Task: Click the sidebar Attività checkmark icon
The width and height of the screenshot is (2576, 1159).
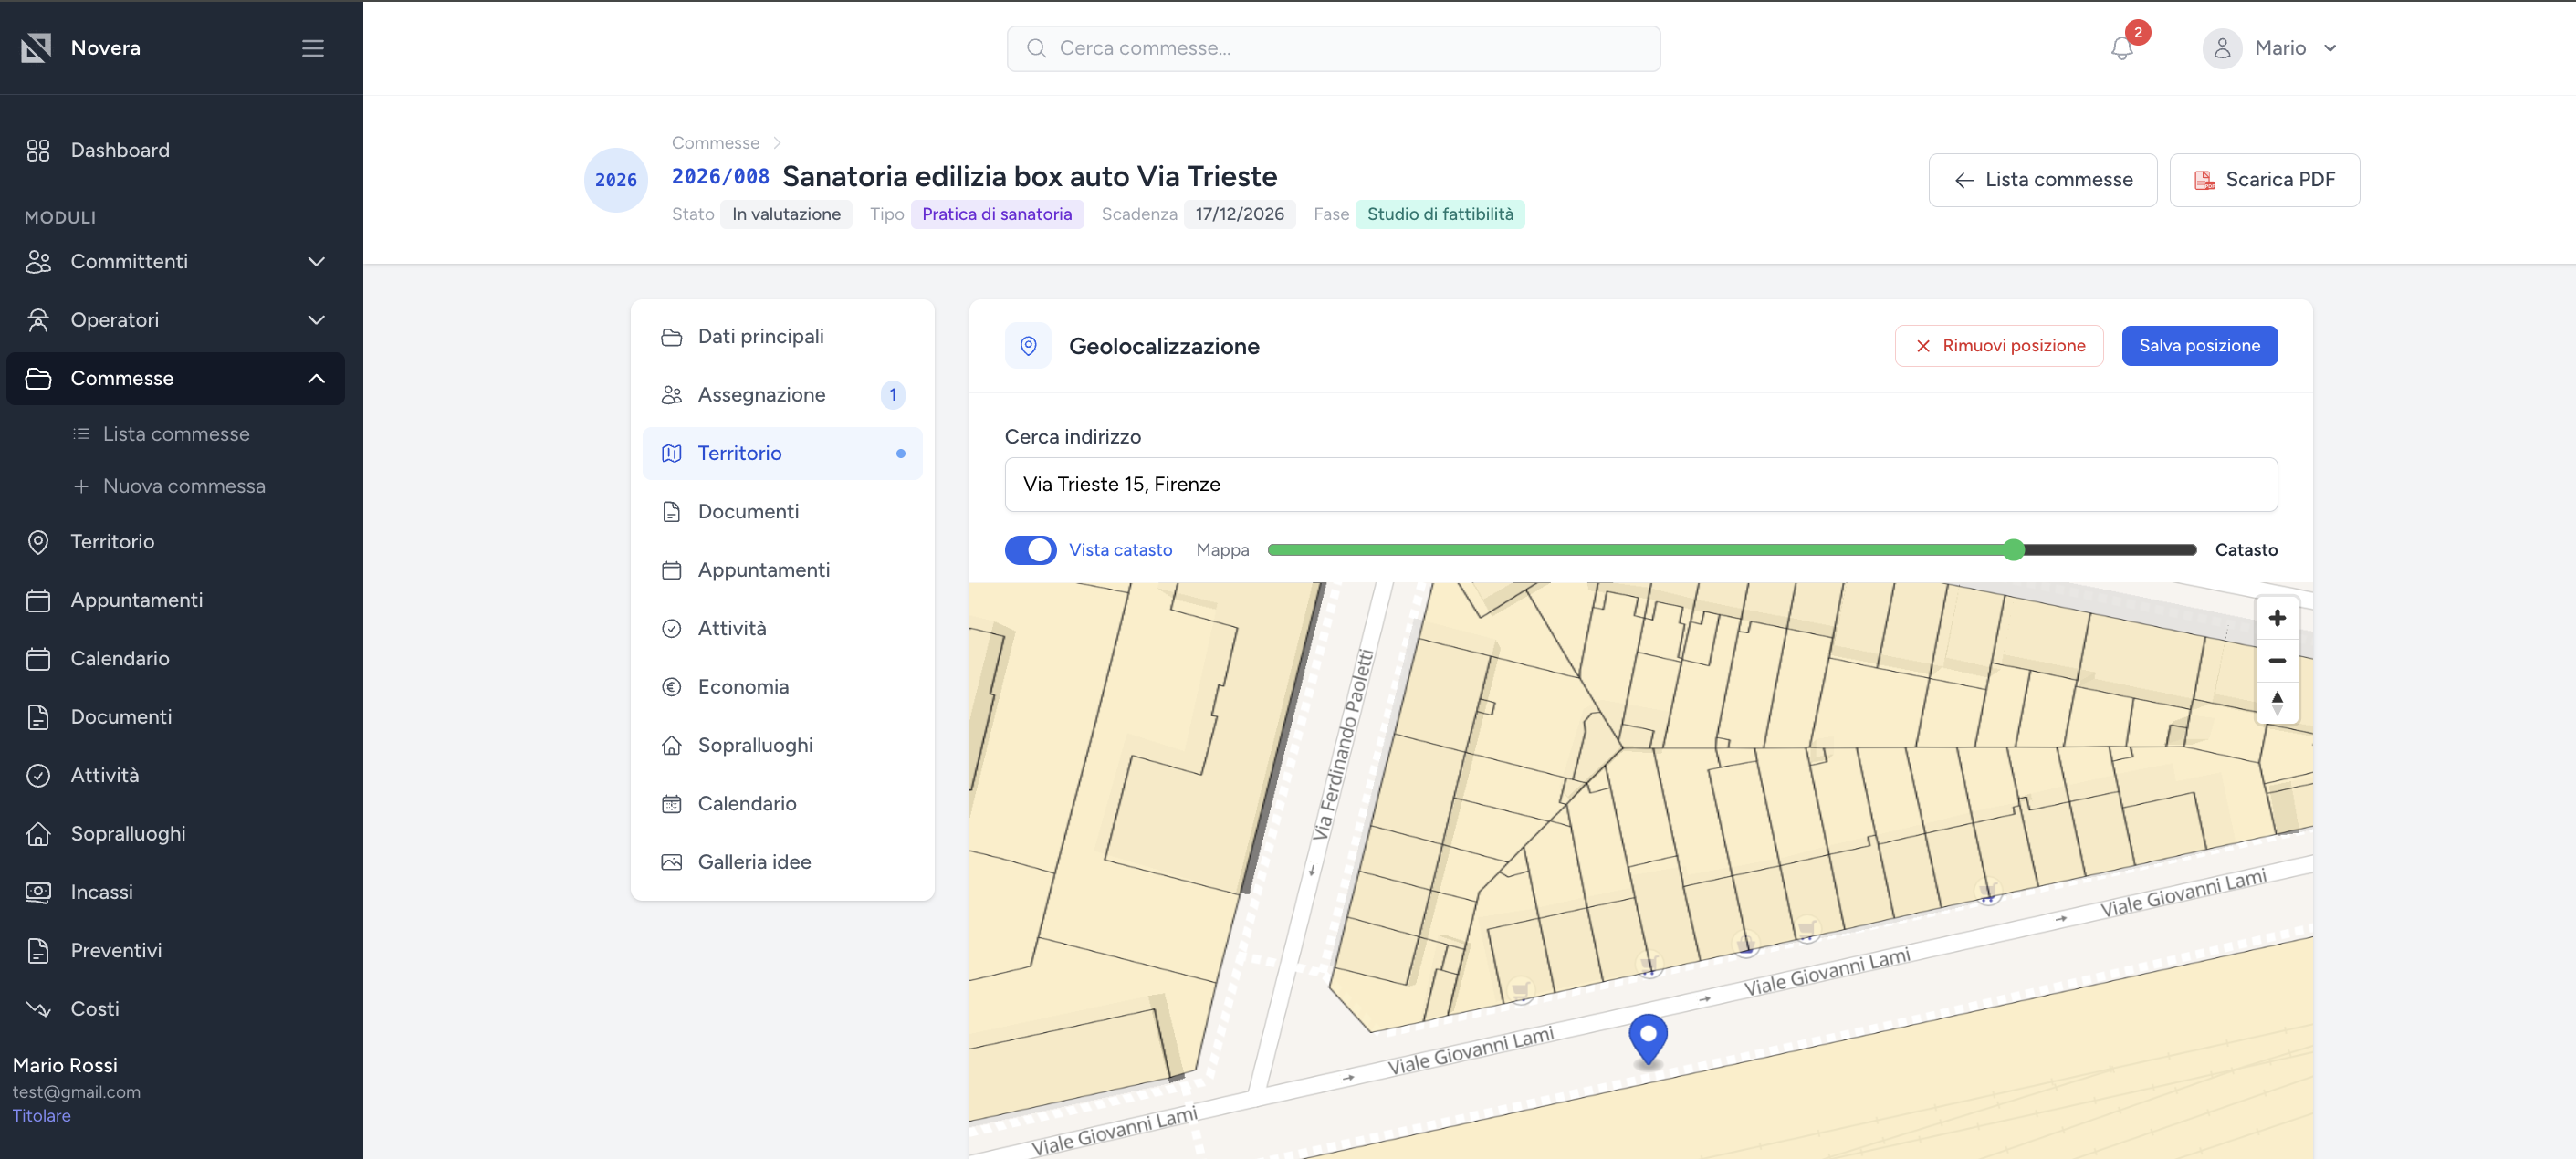Action: (x=38, y=775)
